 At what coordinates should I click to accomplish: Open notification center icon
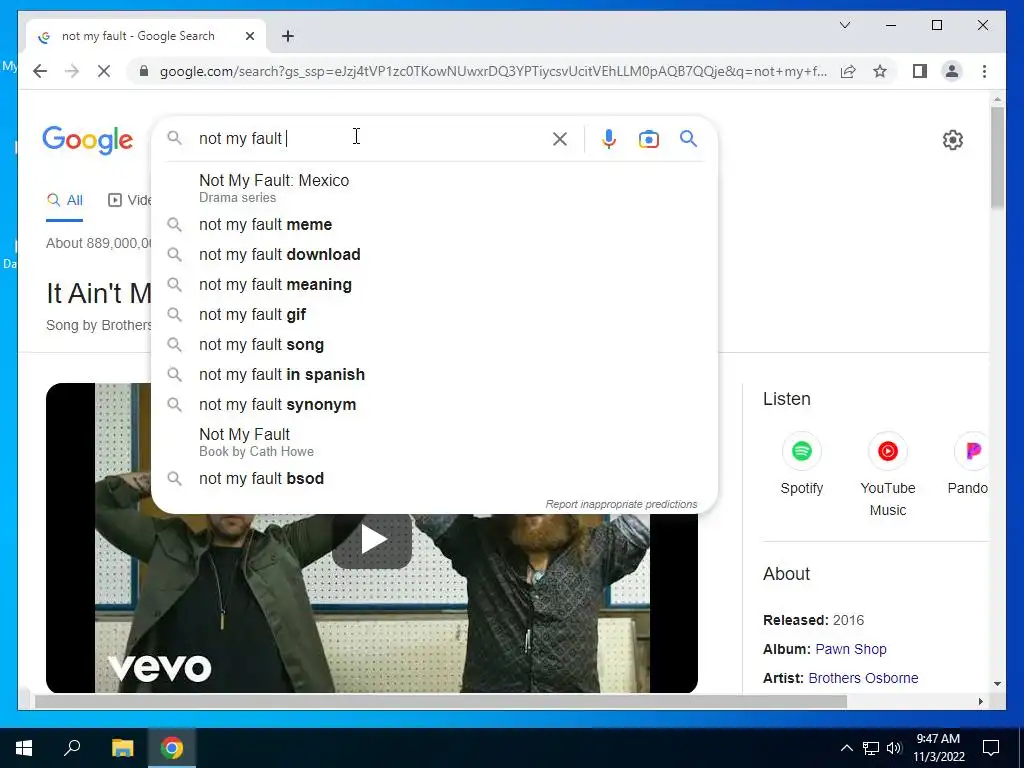[x=991, y=748]
